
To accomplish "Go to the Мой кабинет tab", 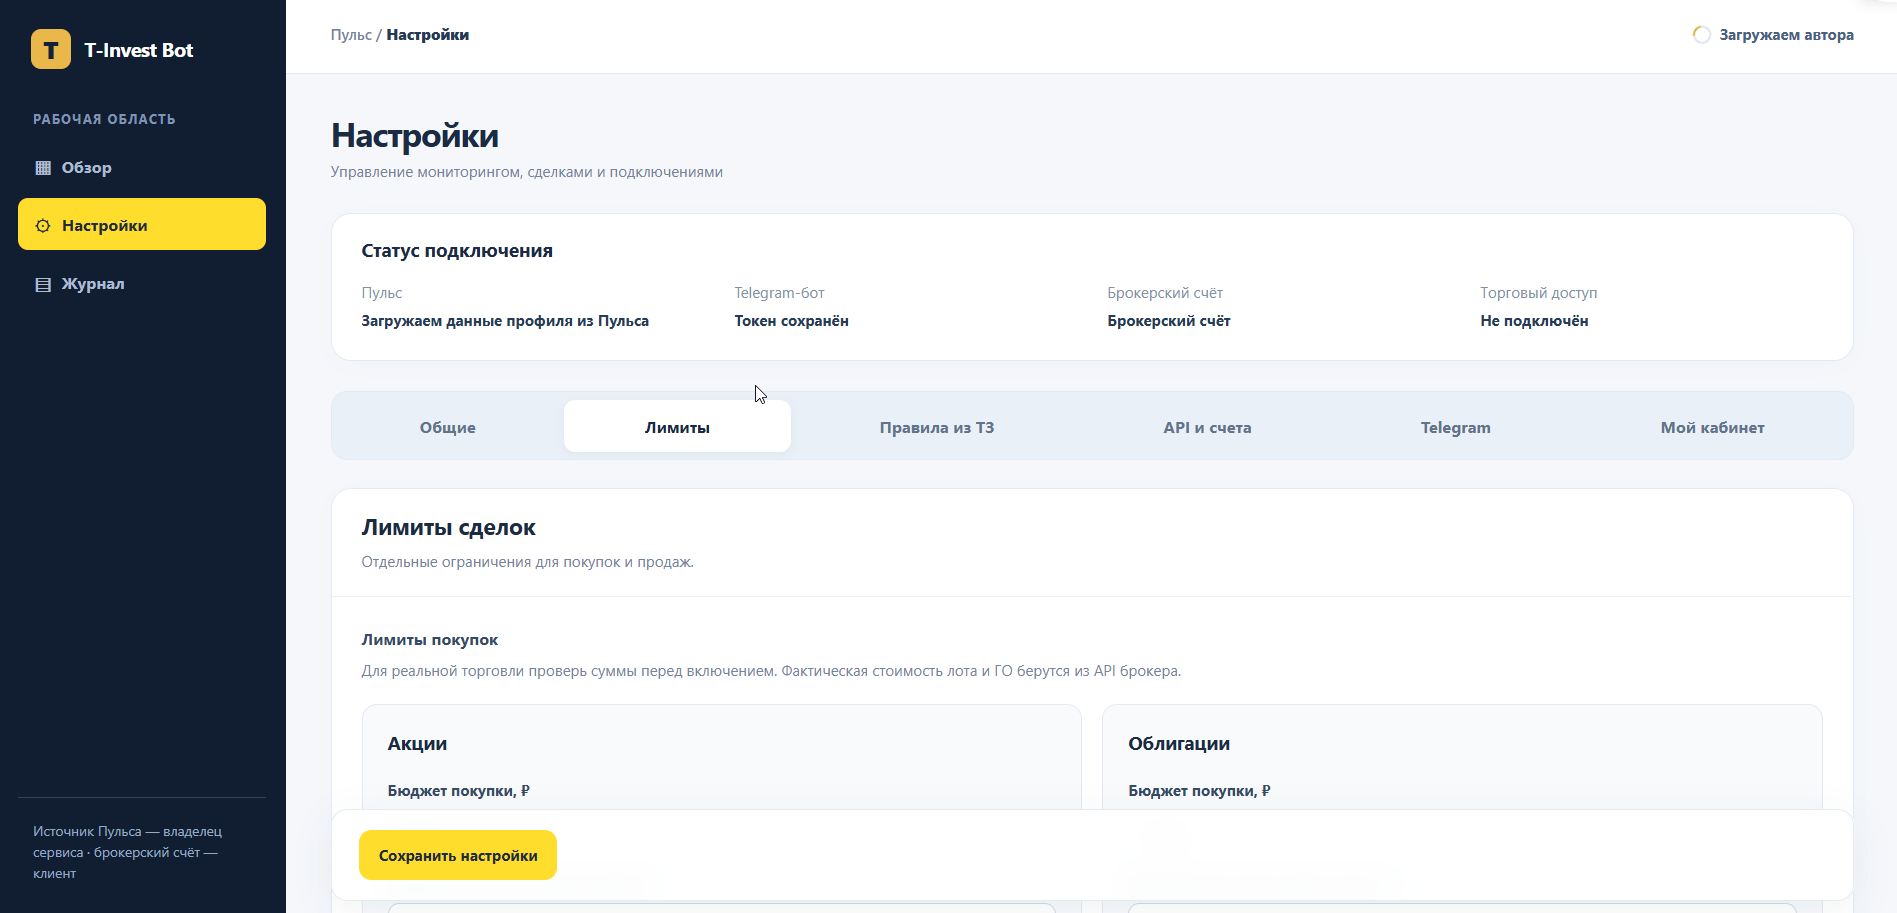I will click(x=1712, y=427).
